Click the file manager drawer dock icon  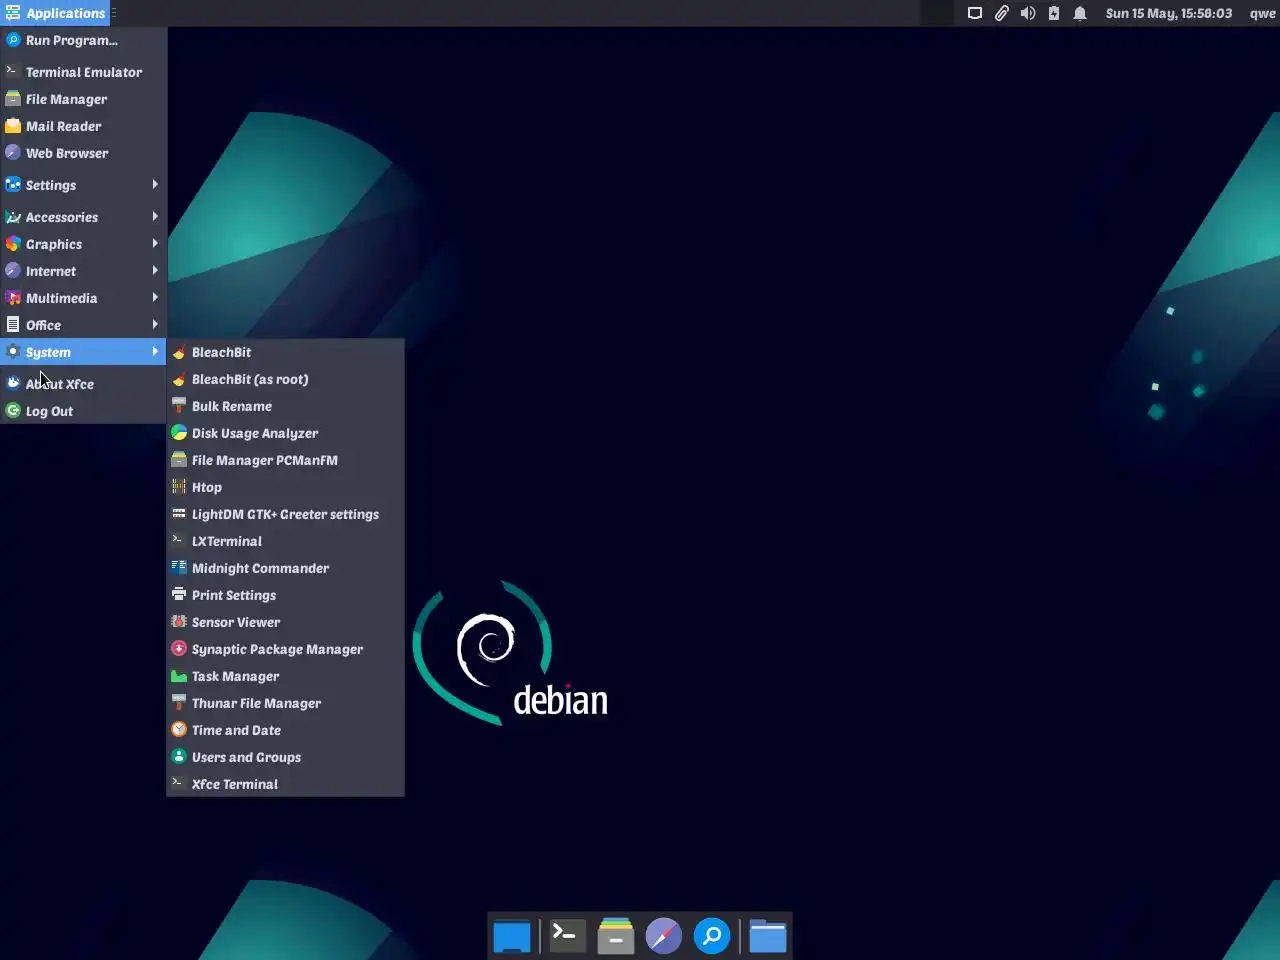pos(616,936)
